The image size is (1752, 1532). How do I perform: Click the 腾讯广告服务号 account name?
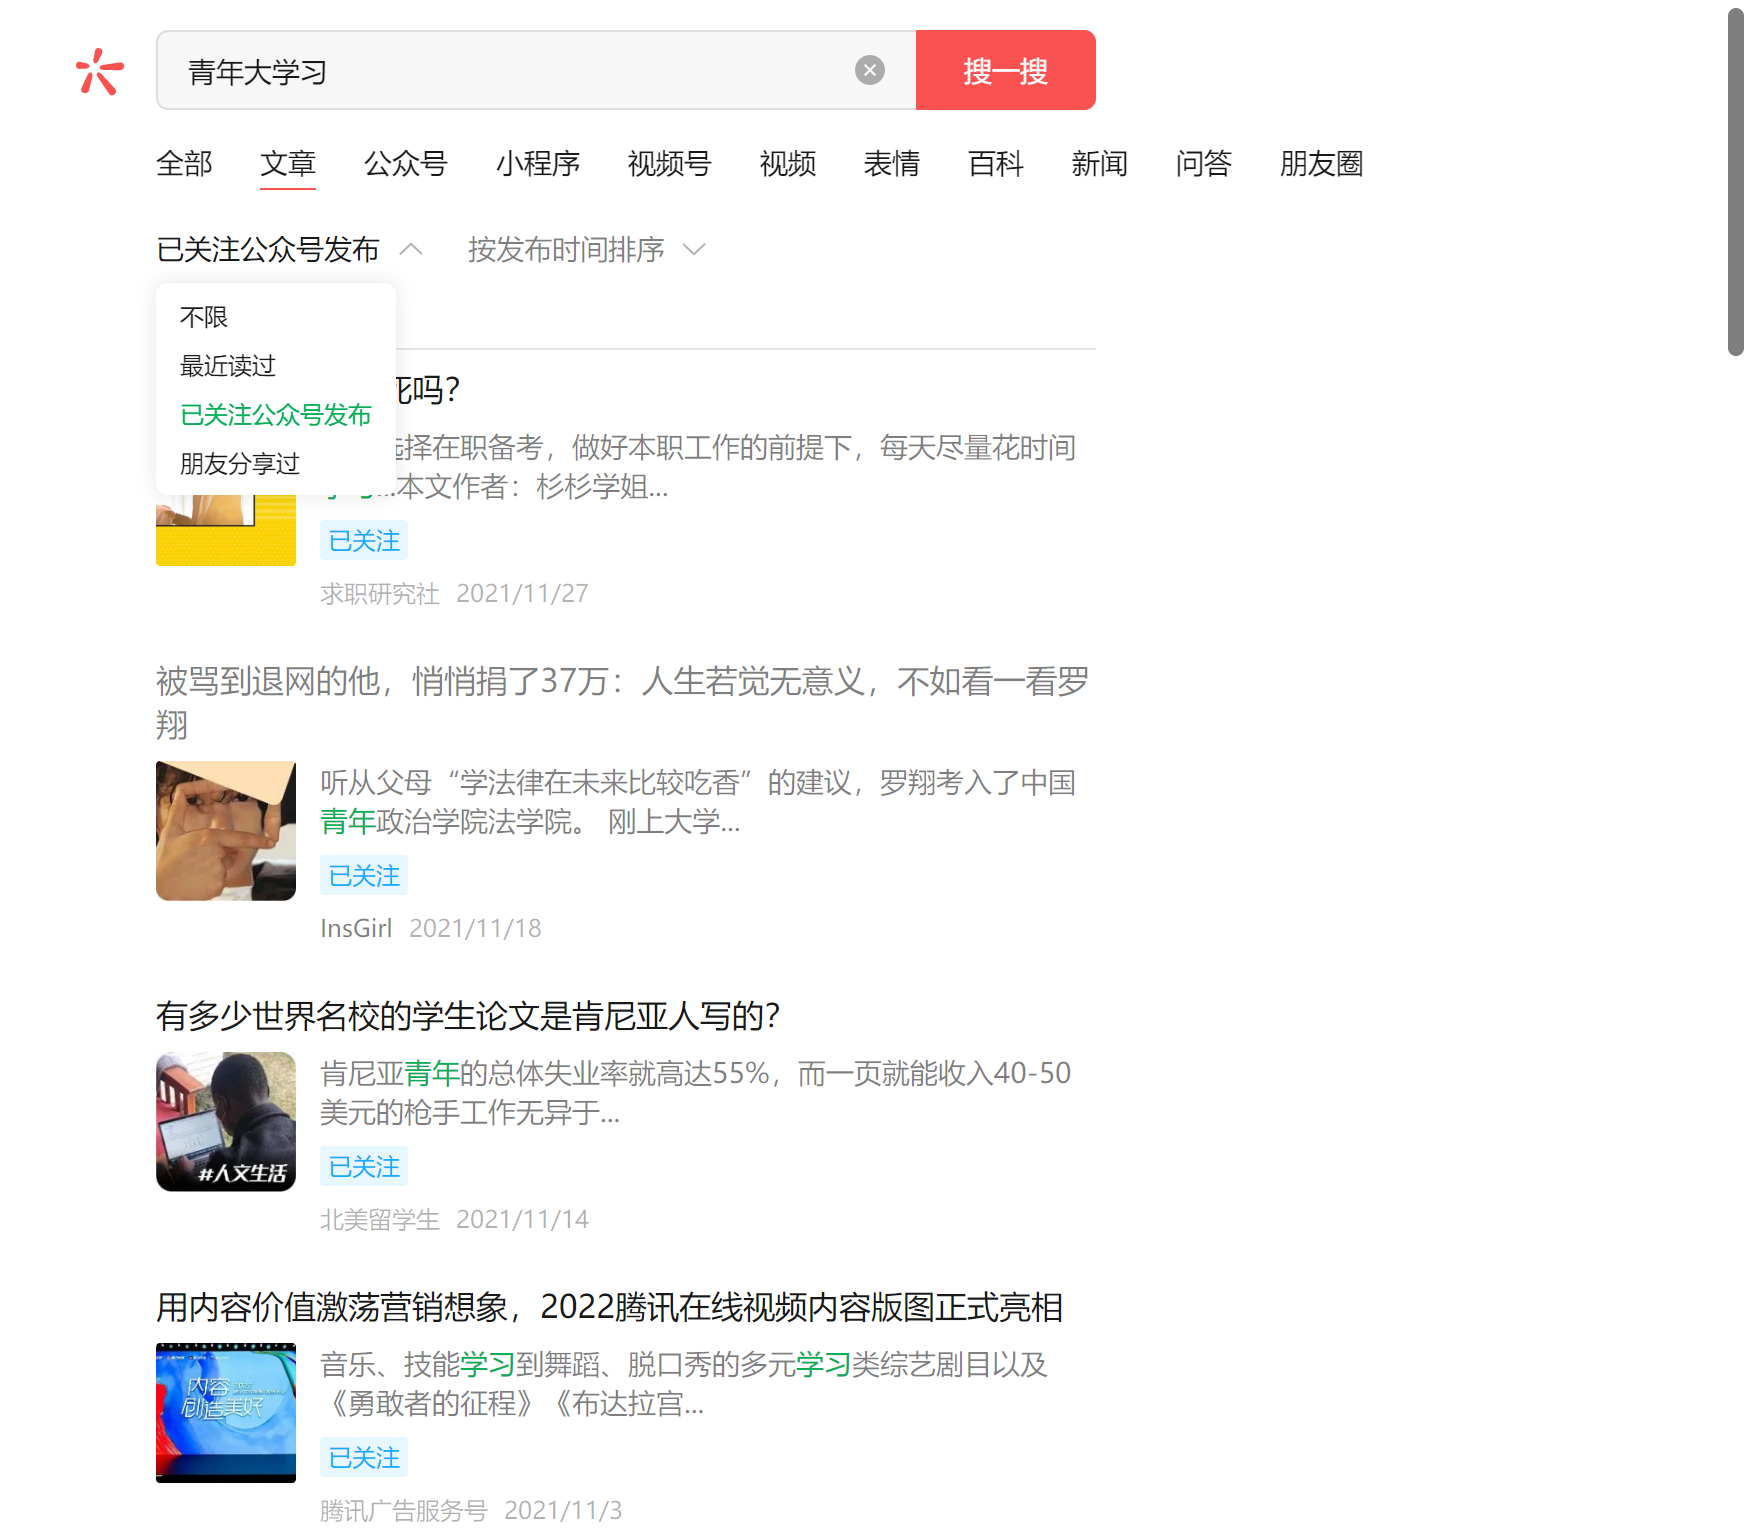point(404,1511)
